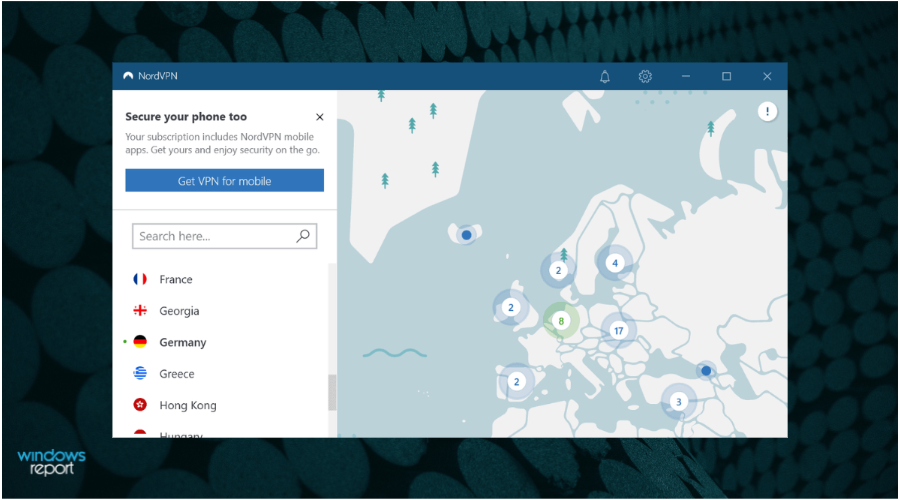Image resolution: width=900 pixels, height=500 pixels.
Task: Open the notifications bell icon
Action: click(x=604, y=76)
